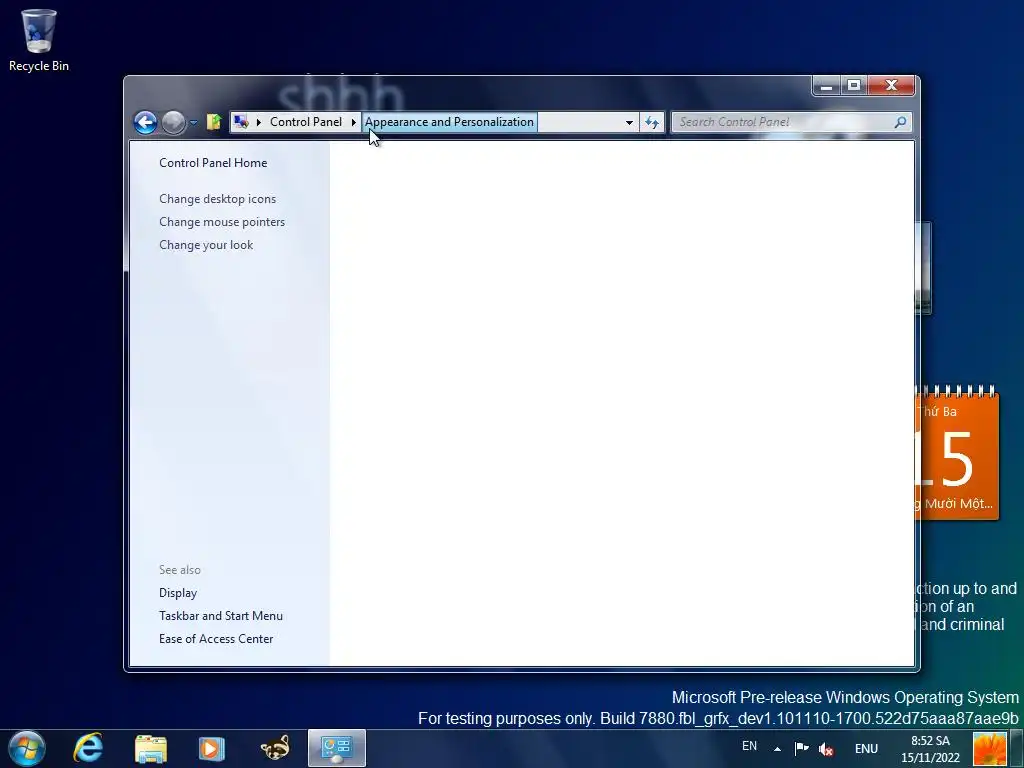The height and width of the screenshot is (768, 1024).
Task: Launch Internet Explorer from taskbar
Action: point(88,748)
